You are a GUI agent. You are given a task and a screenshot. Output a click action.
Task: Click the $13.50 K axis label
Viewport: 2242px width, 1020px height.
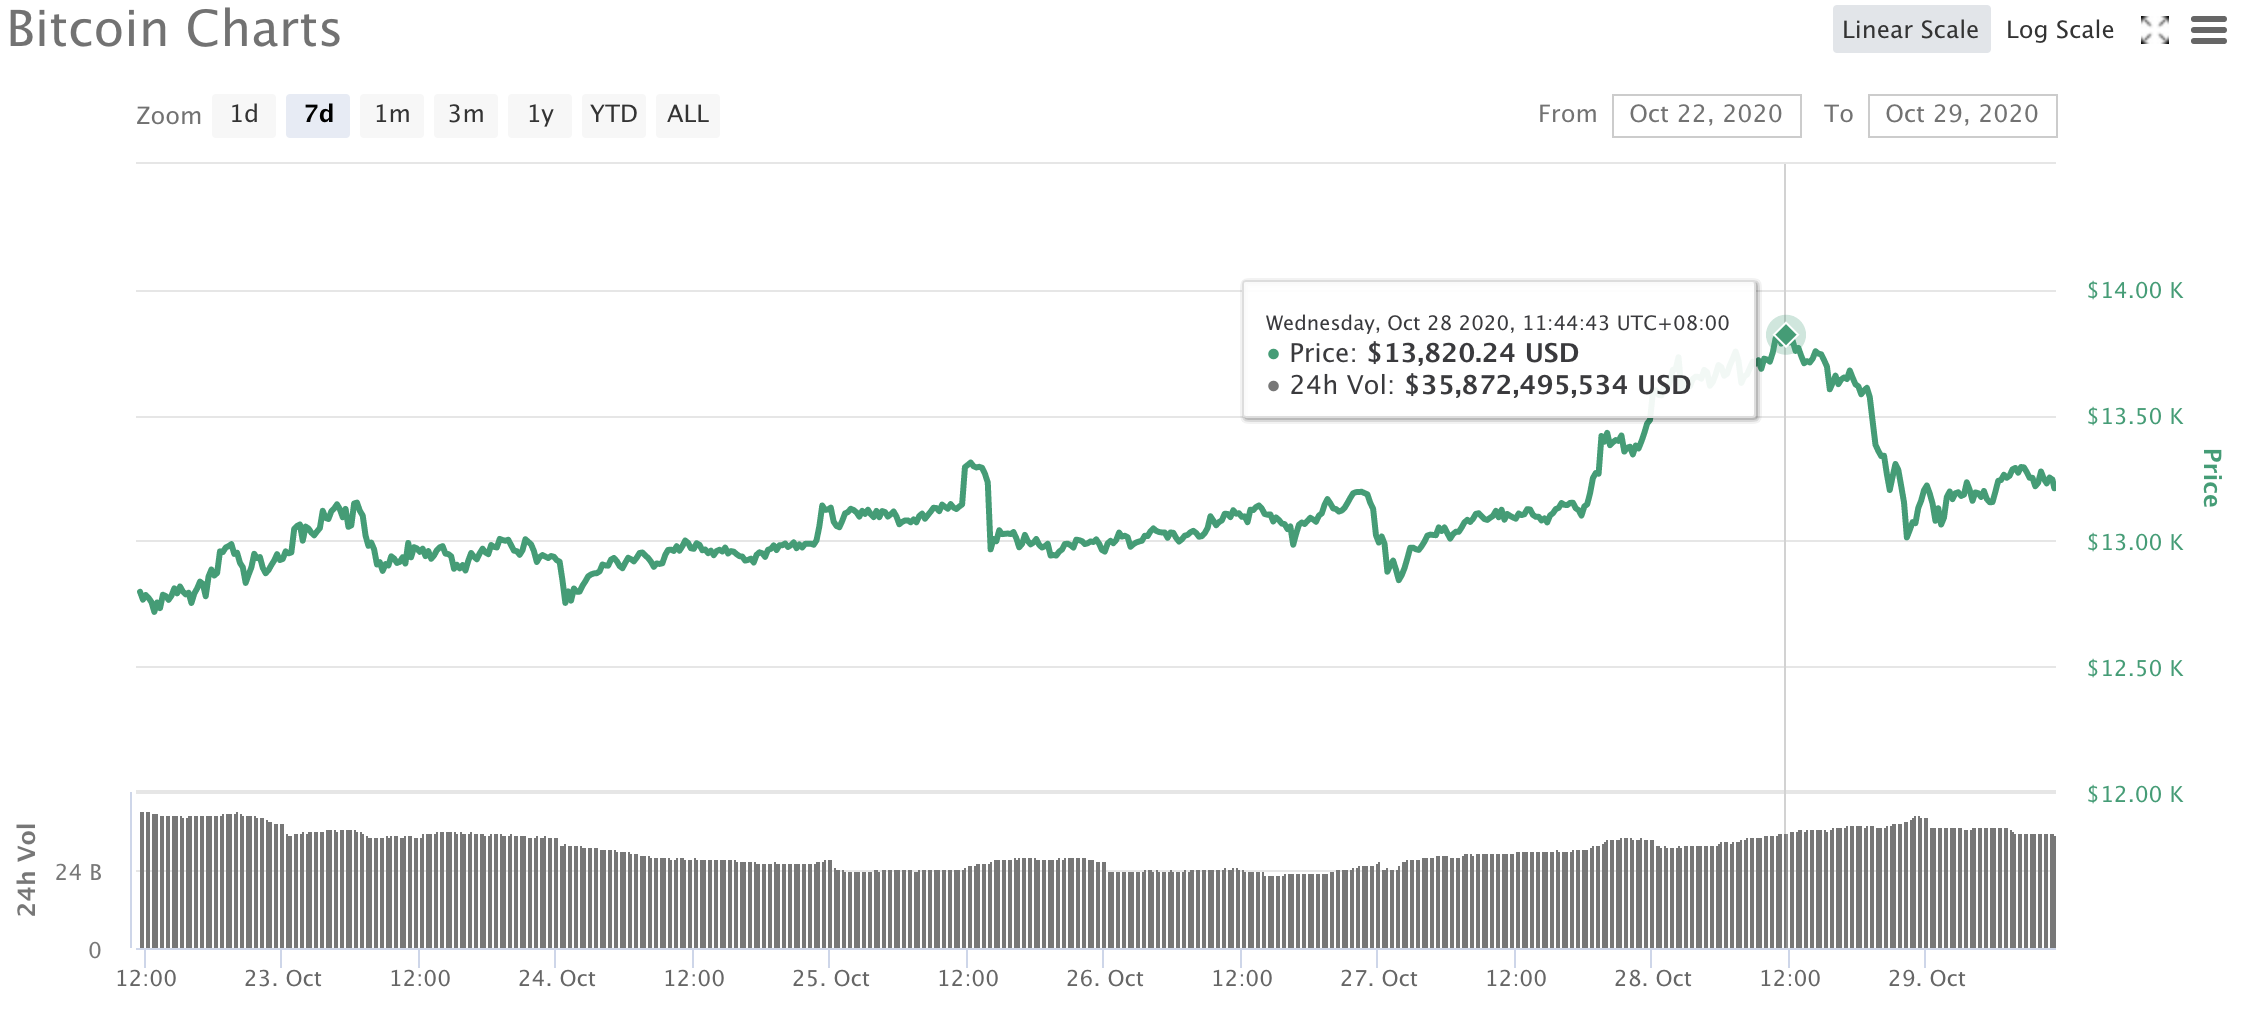click(2135, 417)
